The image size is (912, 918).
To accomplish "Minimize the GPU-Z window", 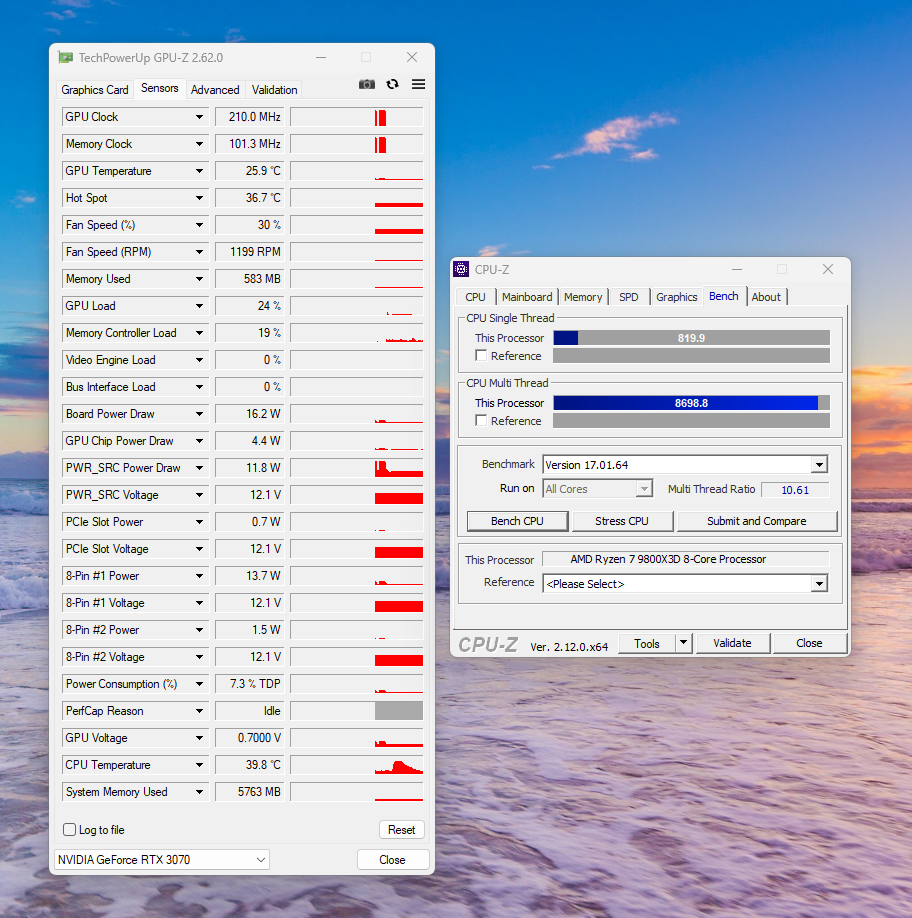I will (x=321, y=57).
